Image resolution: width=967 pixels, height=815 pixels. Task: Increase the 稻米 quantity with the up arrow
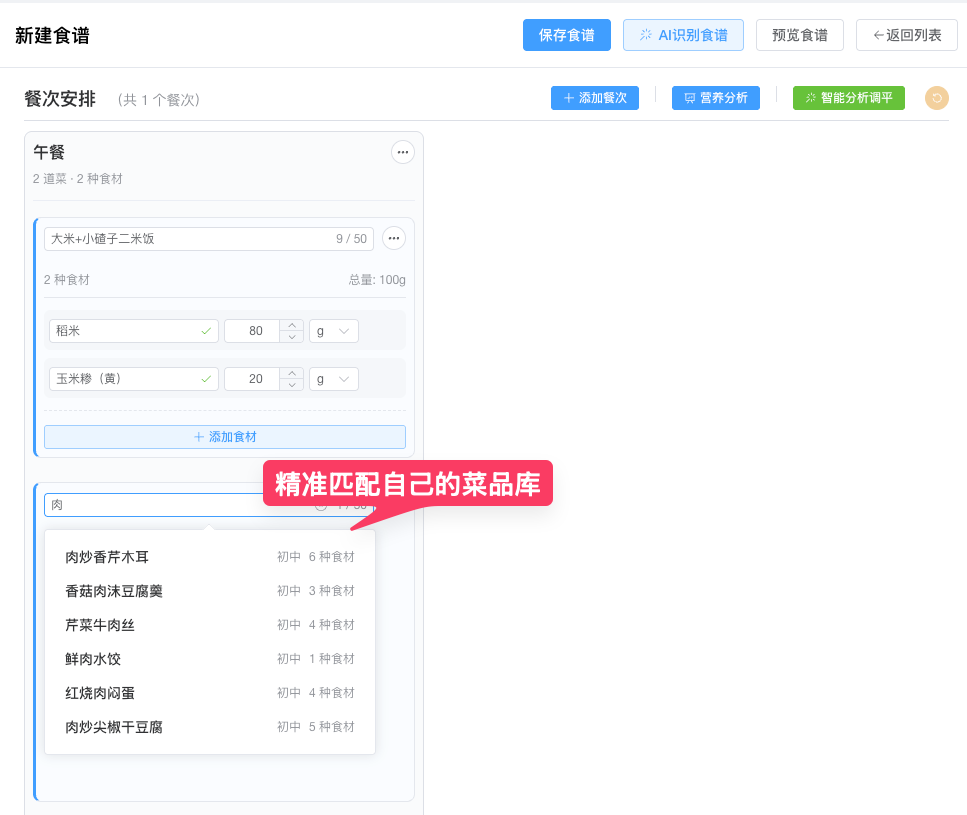point(291,325)
